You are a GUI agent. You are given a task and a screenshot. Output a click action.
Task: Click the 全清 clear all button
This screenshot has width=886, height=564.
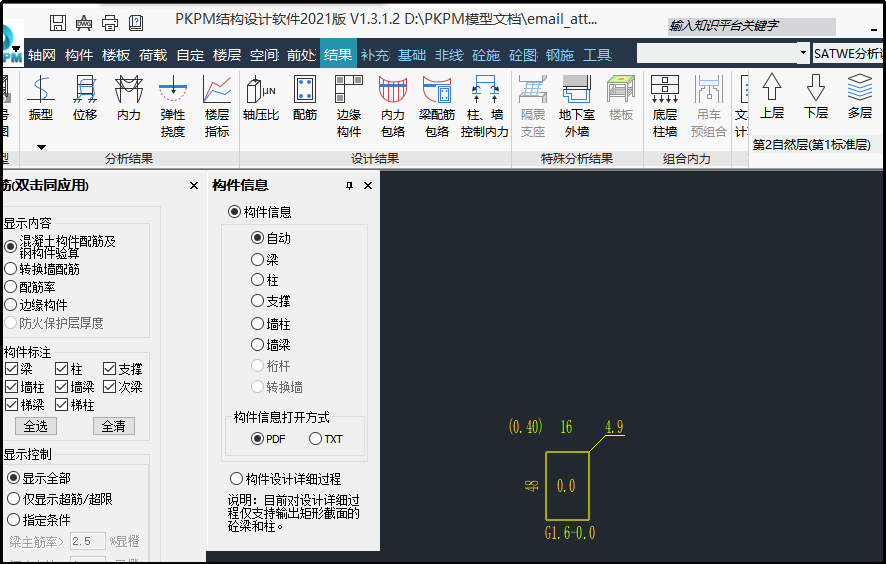(x=114, y=426)
